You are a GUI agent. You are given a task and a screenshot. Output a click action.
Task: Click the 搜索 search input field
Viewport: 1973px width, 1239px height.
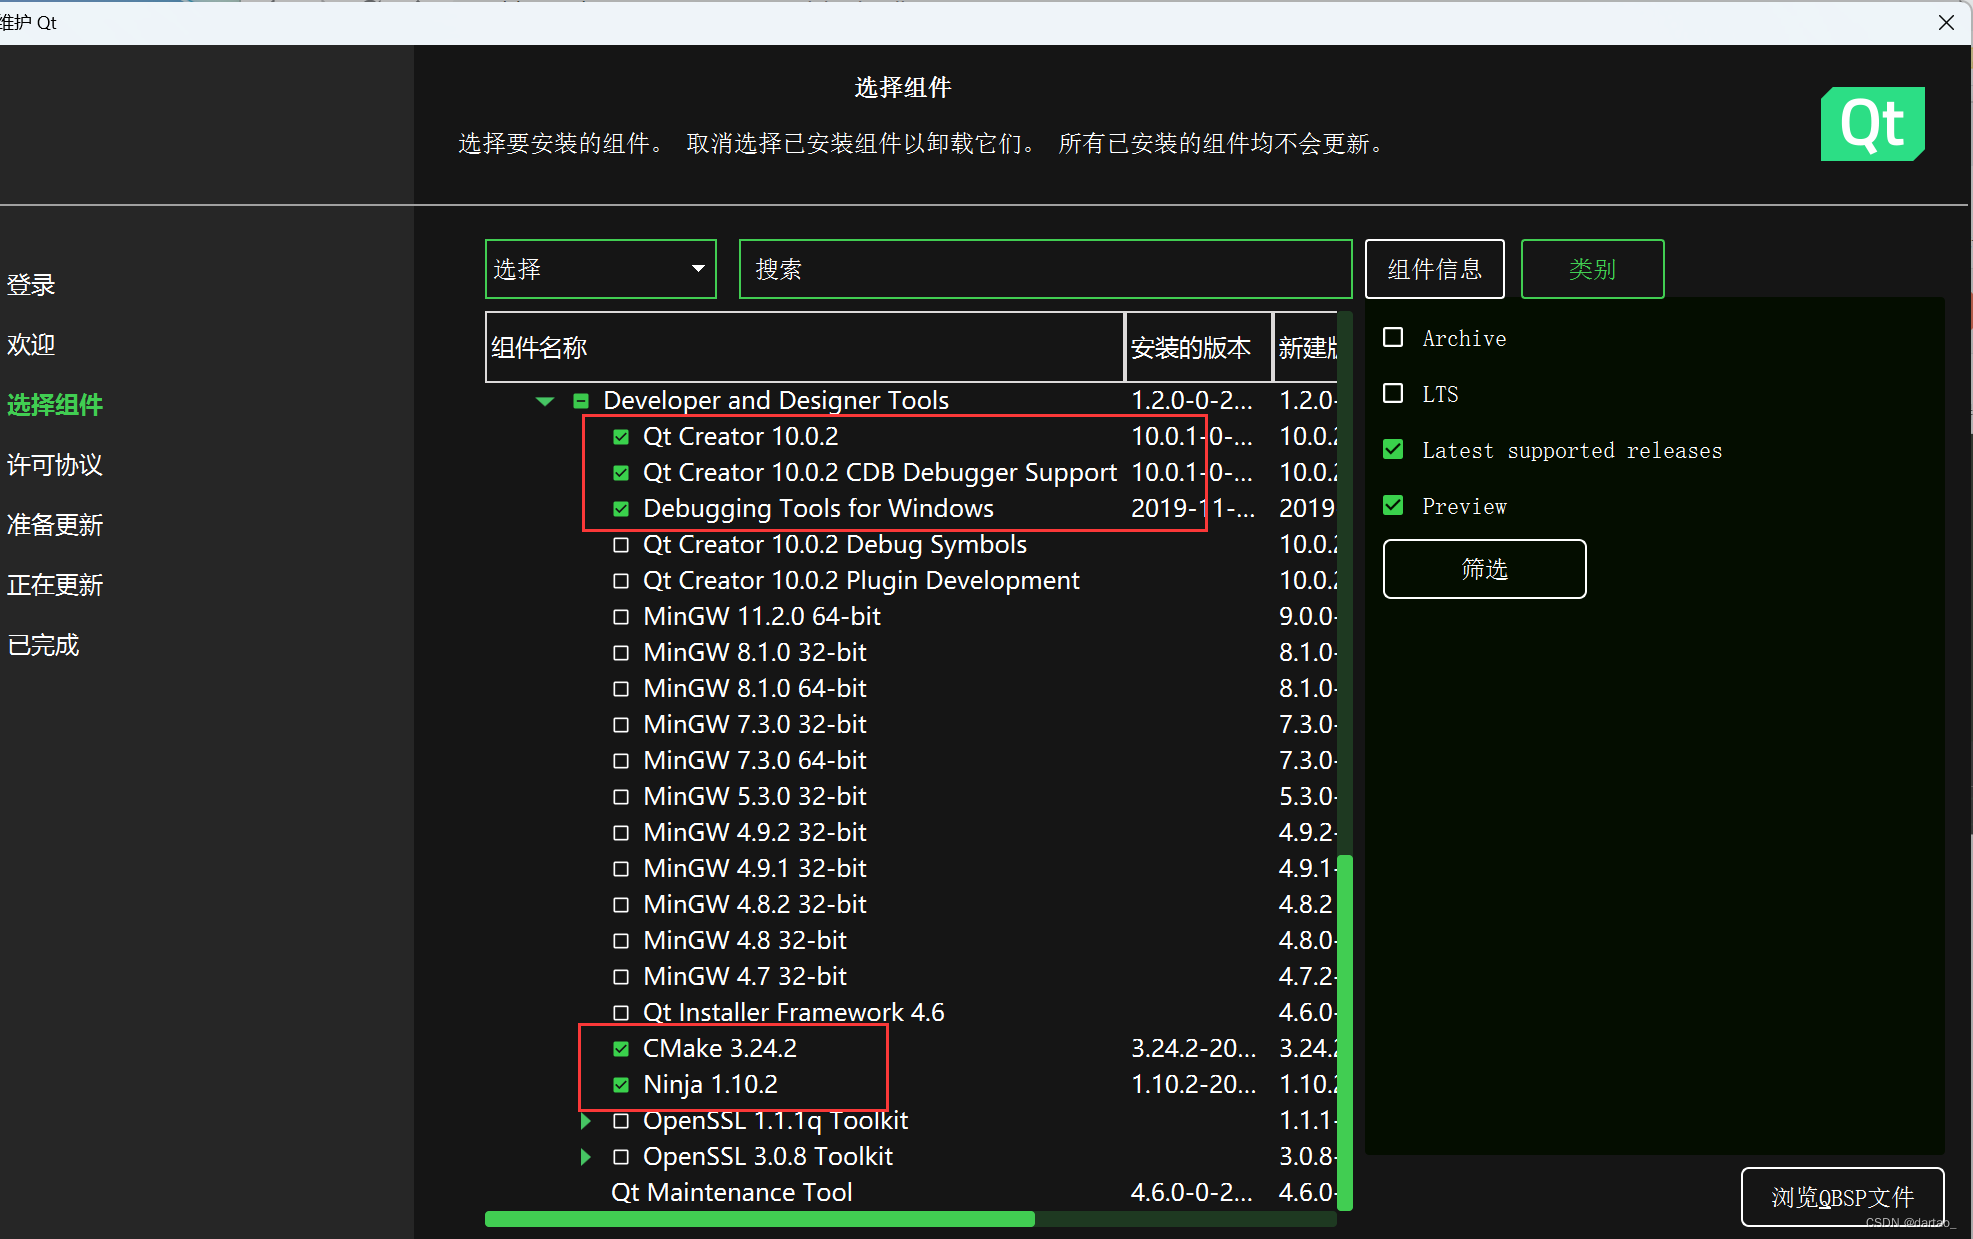pos(1045,269)
